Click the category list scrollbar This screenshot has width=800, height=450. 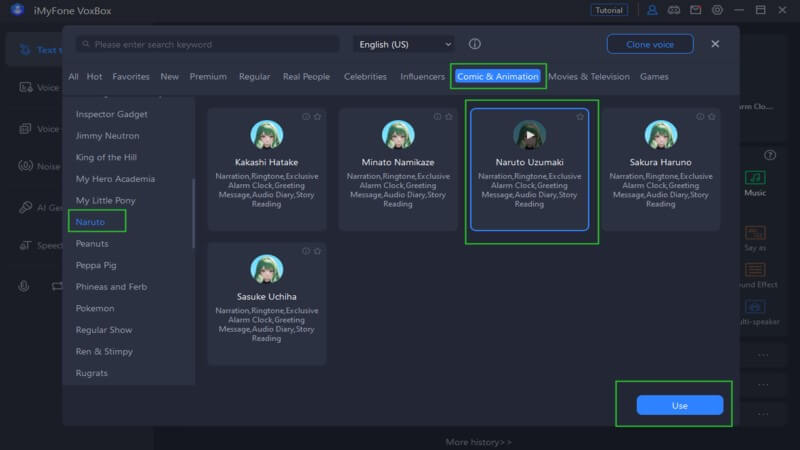point(193,213)
